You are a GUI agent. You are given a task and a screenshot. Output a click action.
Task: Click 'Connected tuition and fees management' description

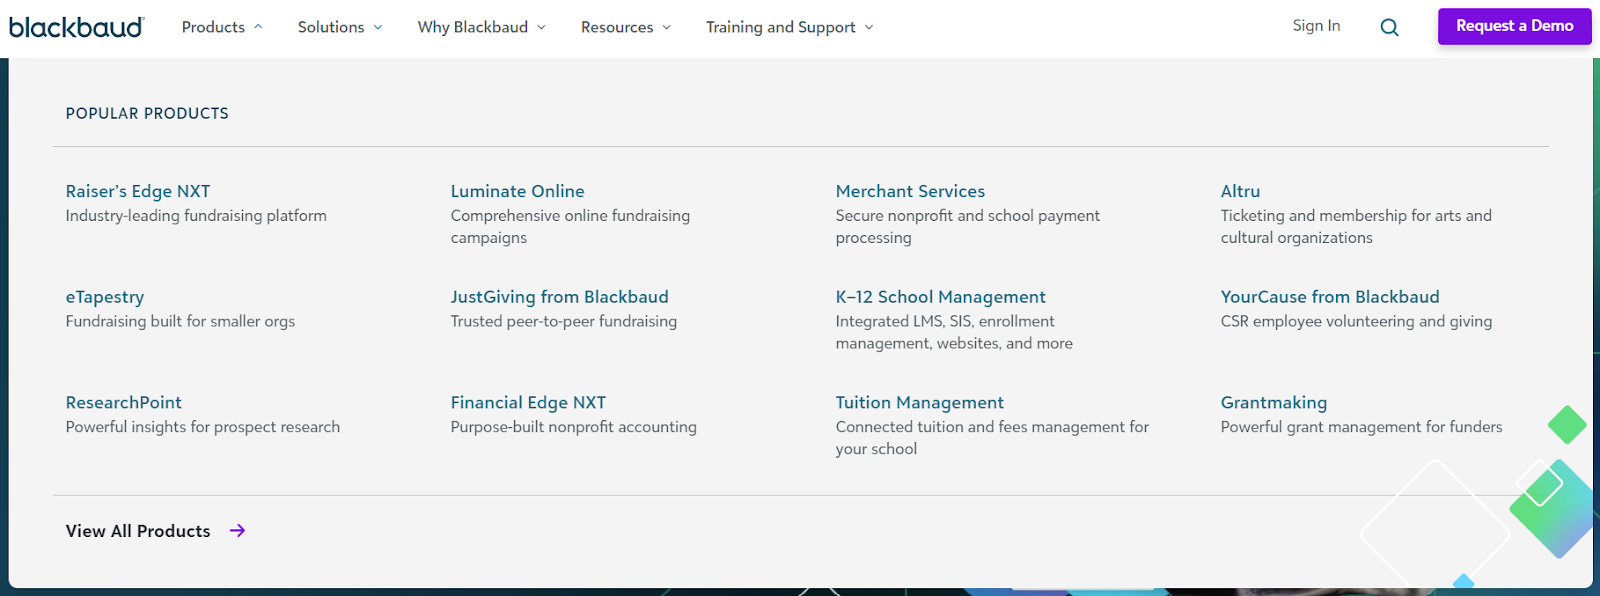992,438
